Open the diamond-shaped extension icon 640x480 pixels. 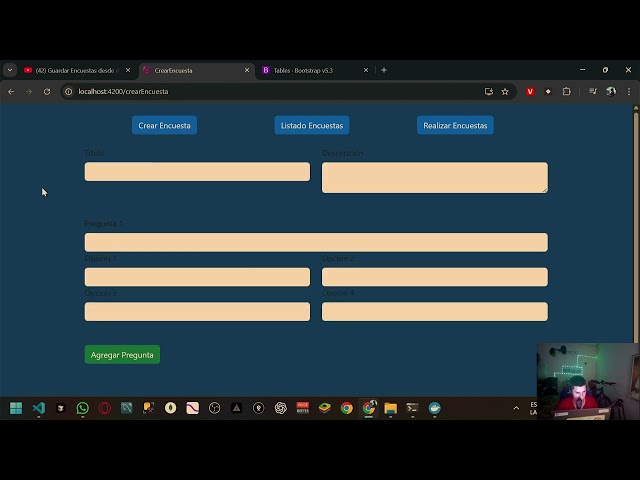pyautogui.click(x=548, y=92)
